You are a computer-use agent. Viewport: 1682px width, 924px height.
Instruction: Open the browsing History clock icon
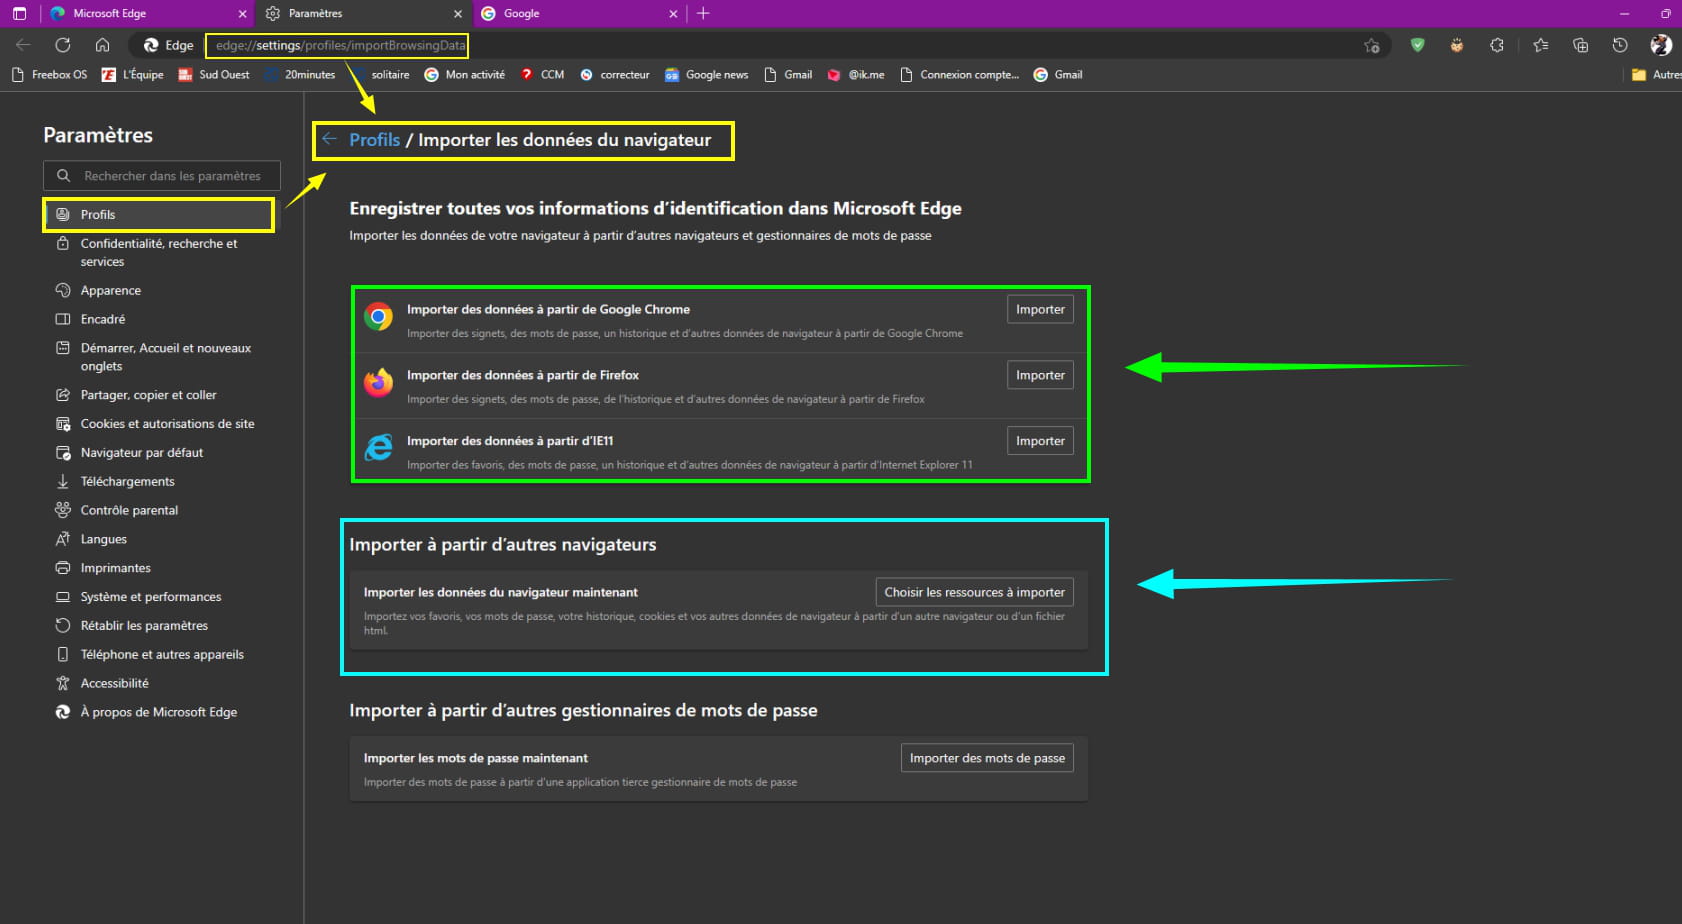click(x=1620, y=45)
